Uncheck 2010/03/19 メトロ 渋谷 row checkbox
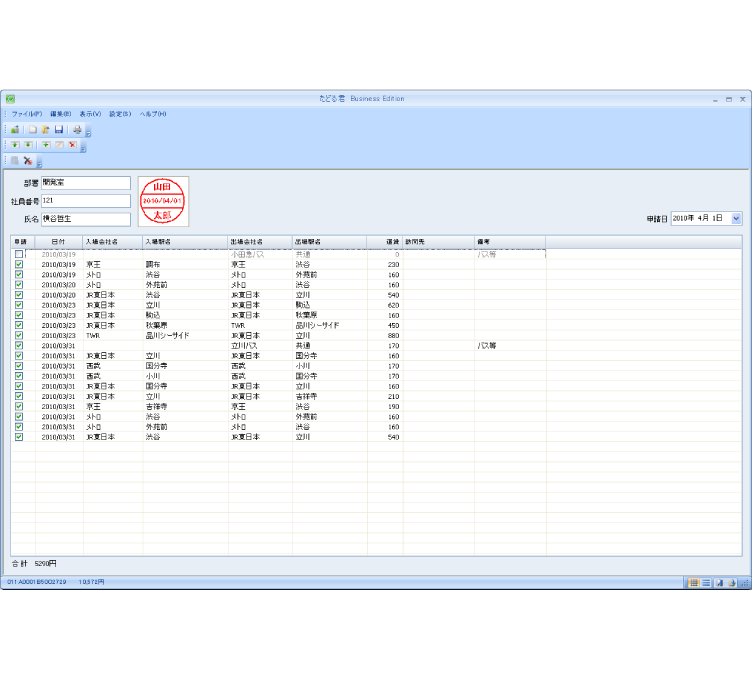This screenshot has height=680, width=752. [x=19, y=274]
